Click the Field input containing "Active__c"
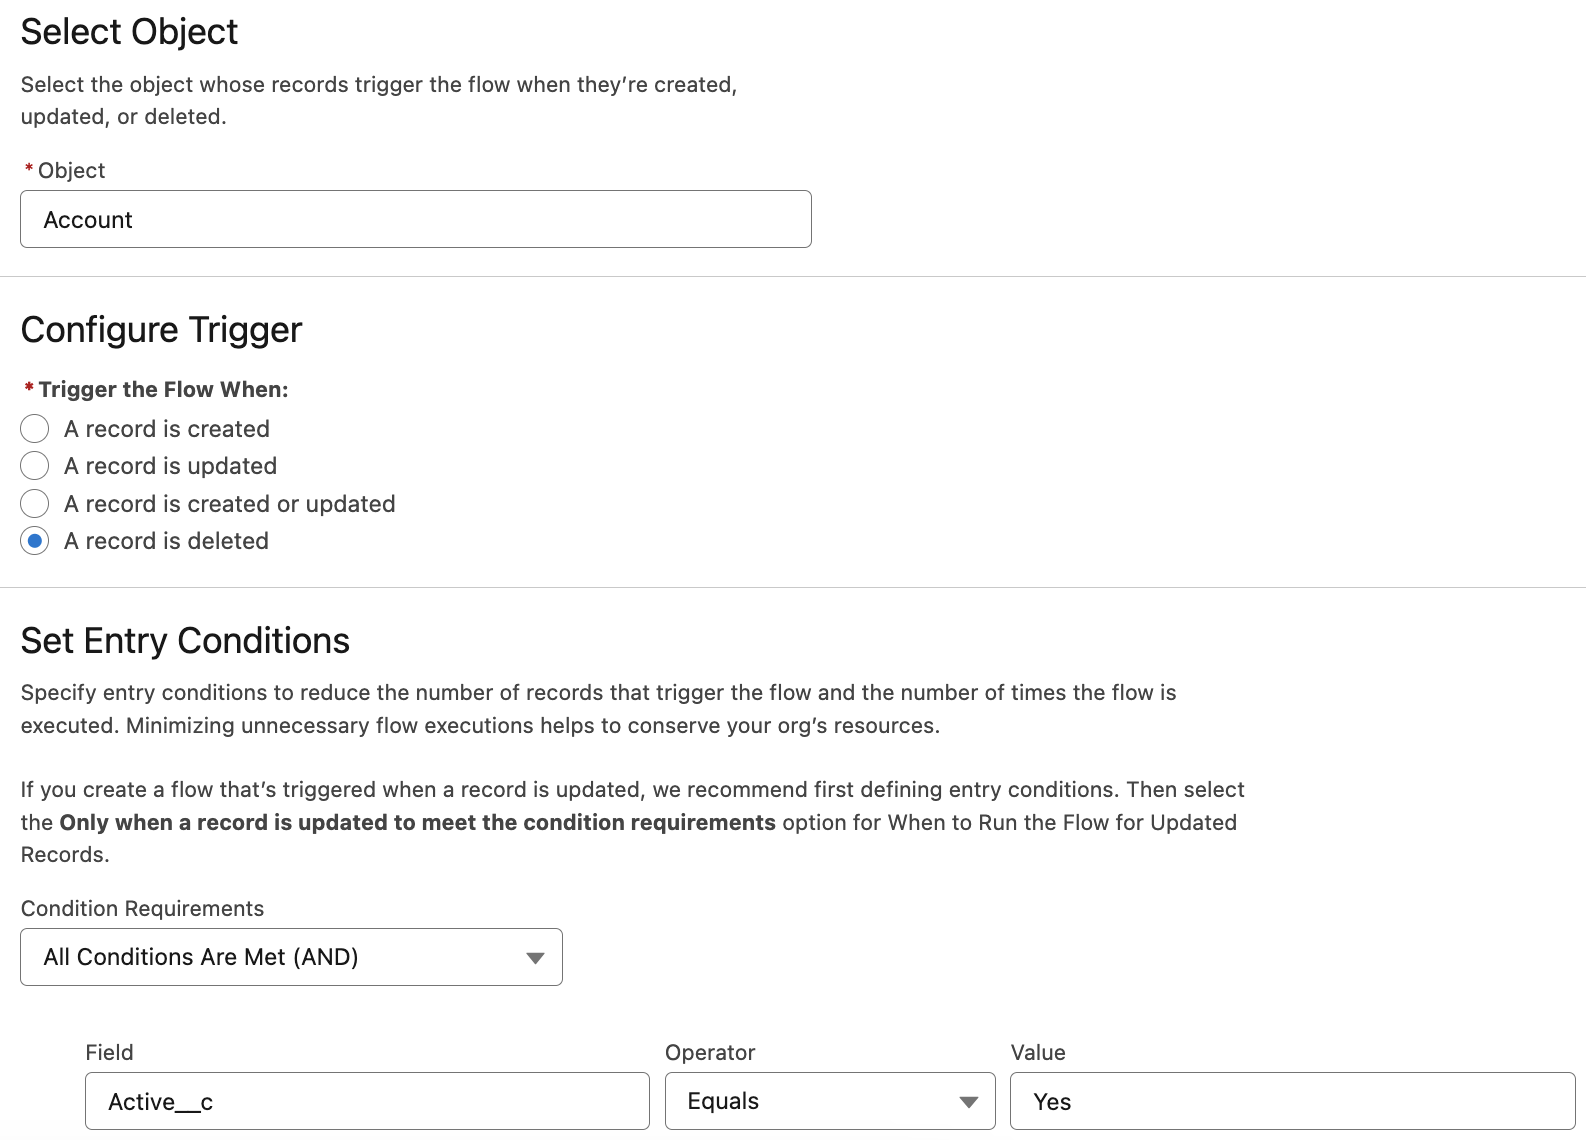This screenshot has height=1140, width=1586. pos(367,1101)
